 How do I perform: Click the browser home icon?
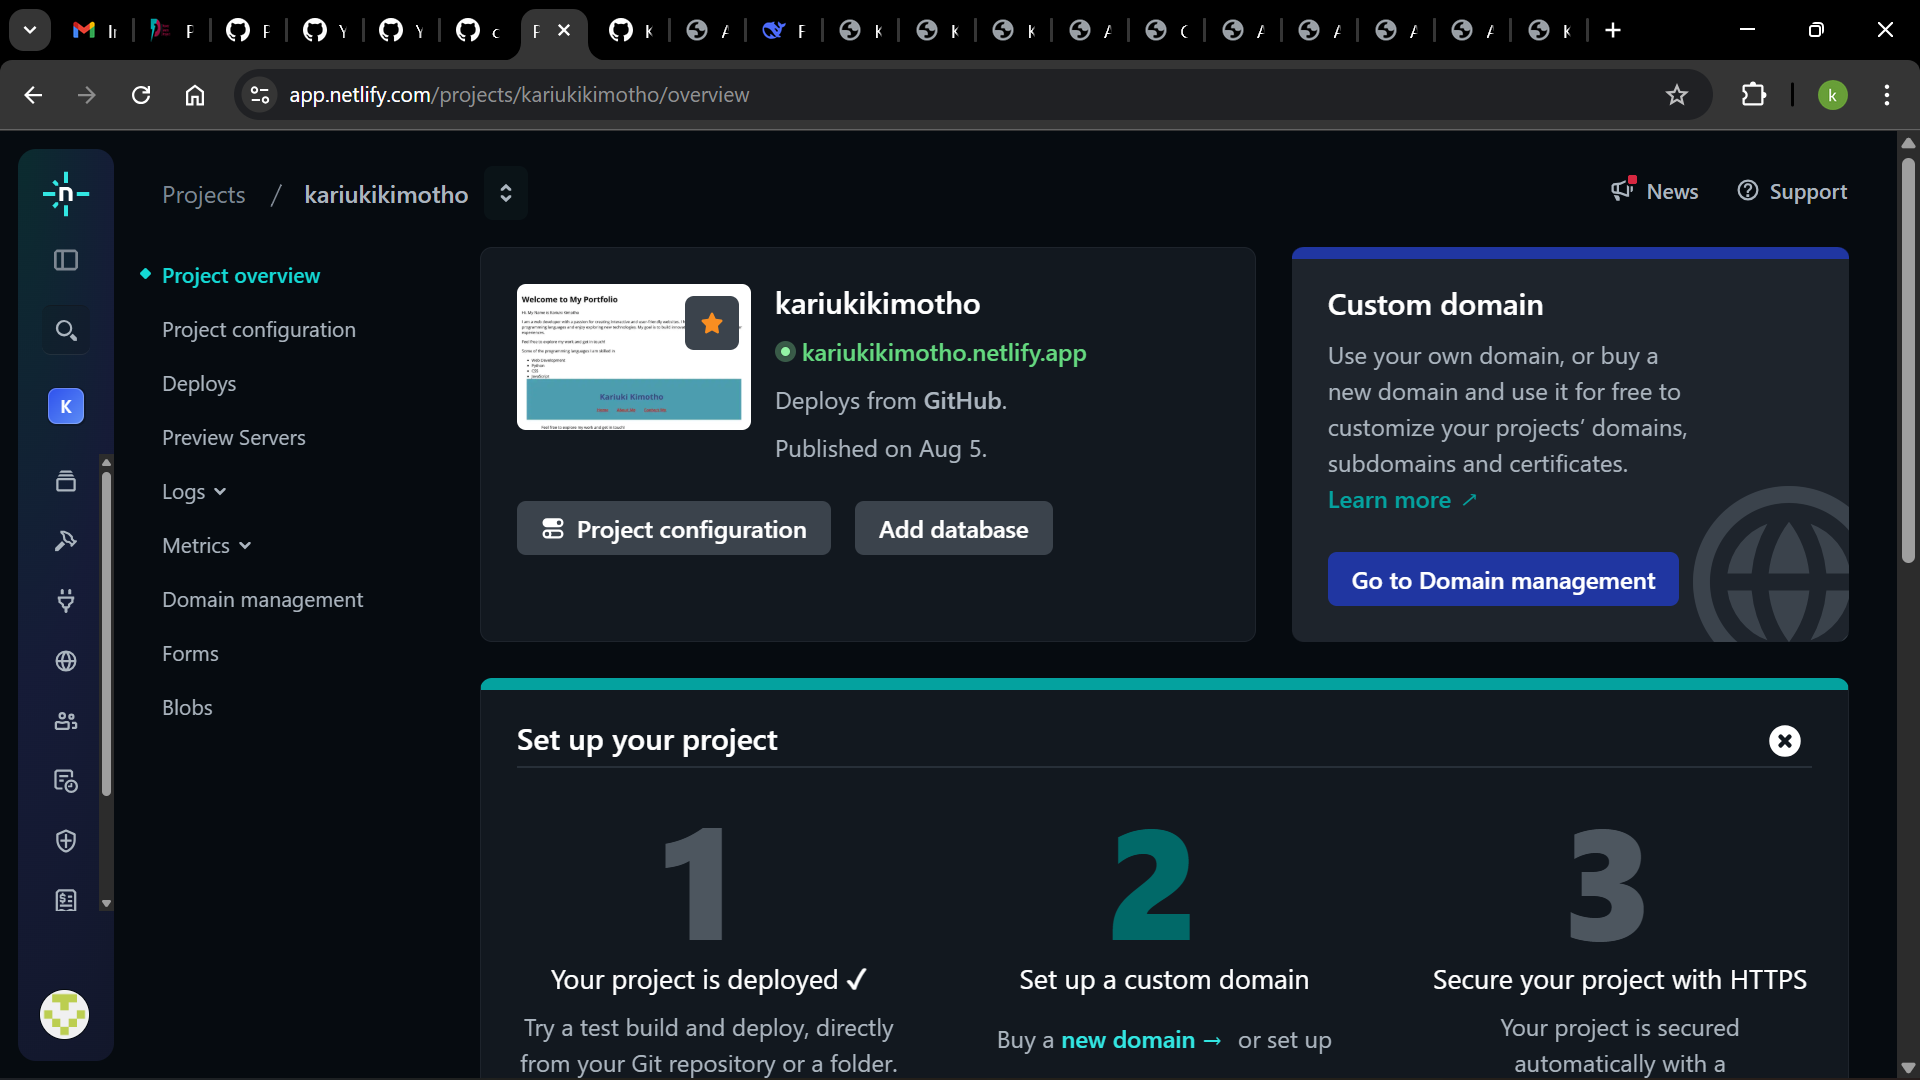[x=195, y=95]
